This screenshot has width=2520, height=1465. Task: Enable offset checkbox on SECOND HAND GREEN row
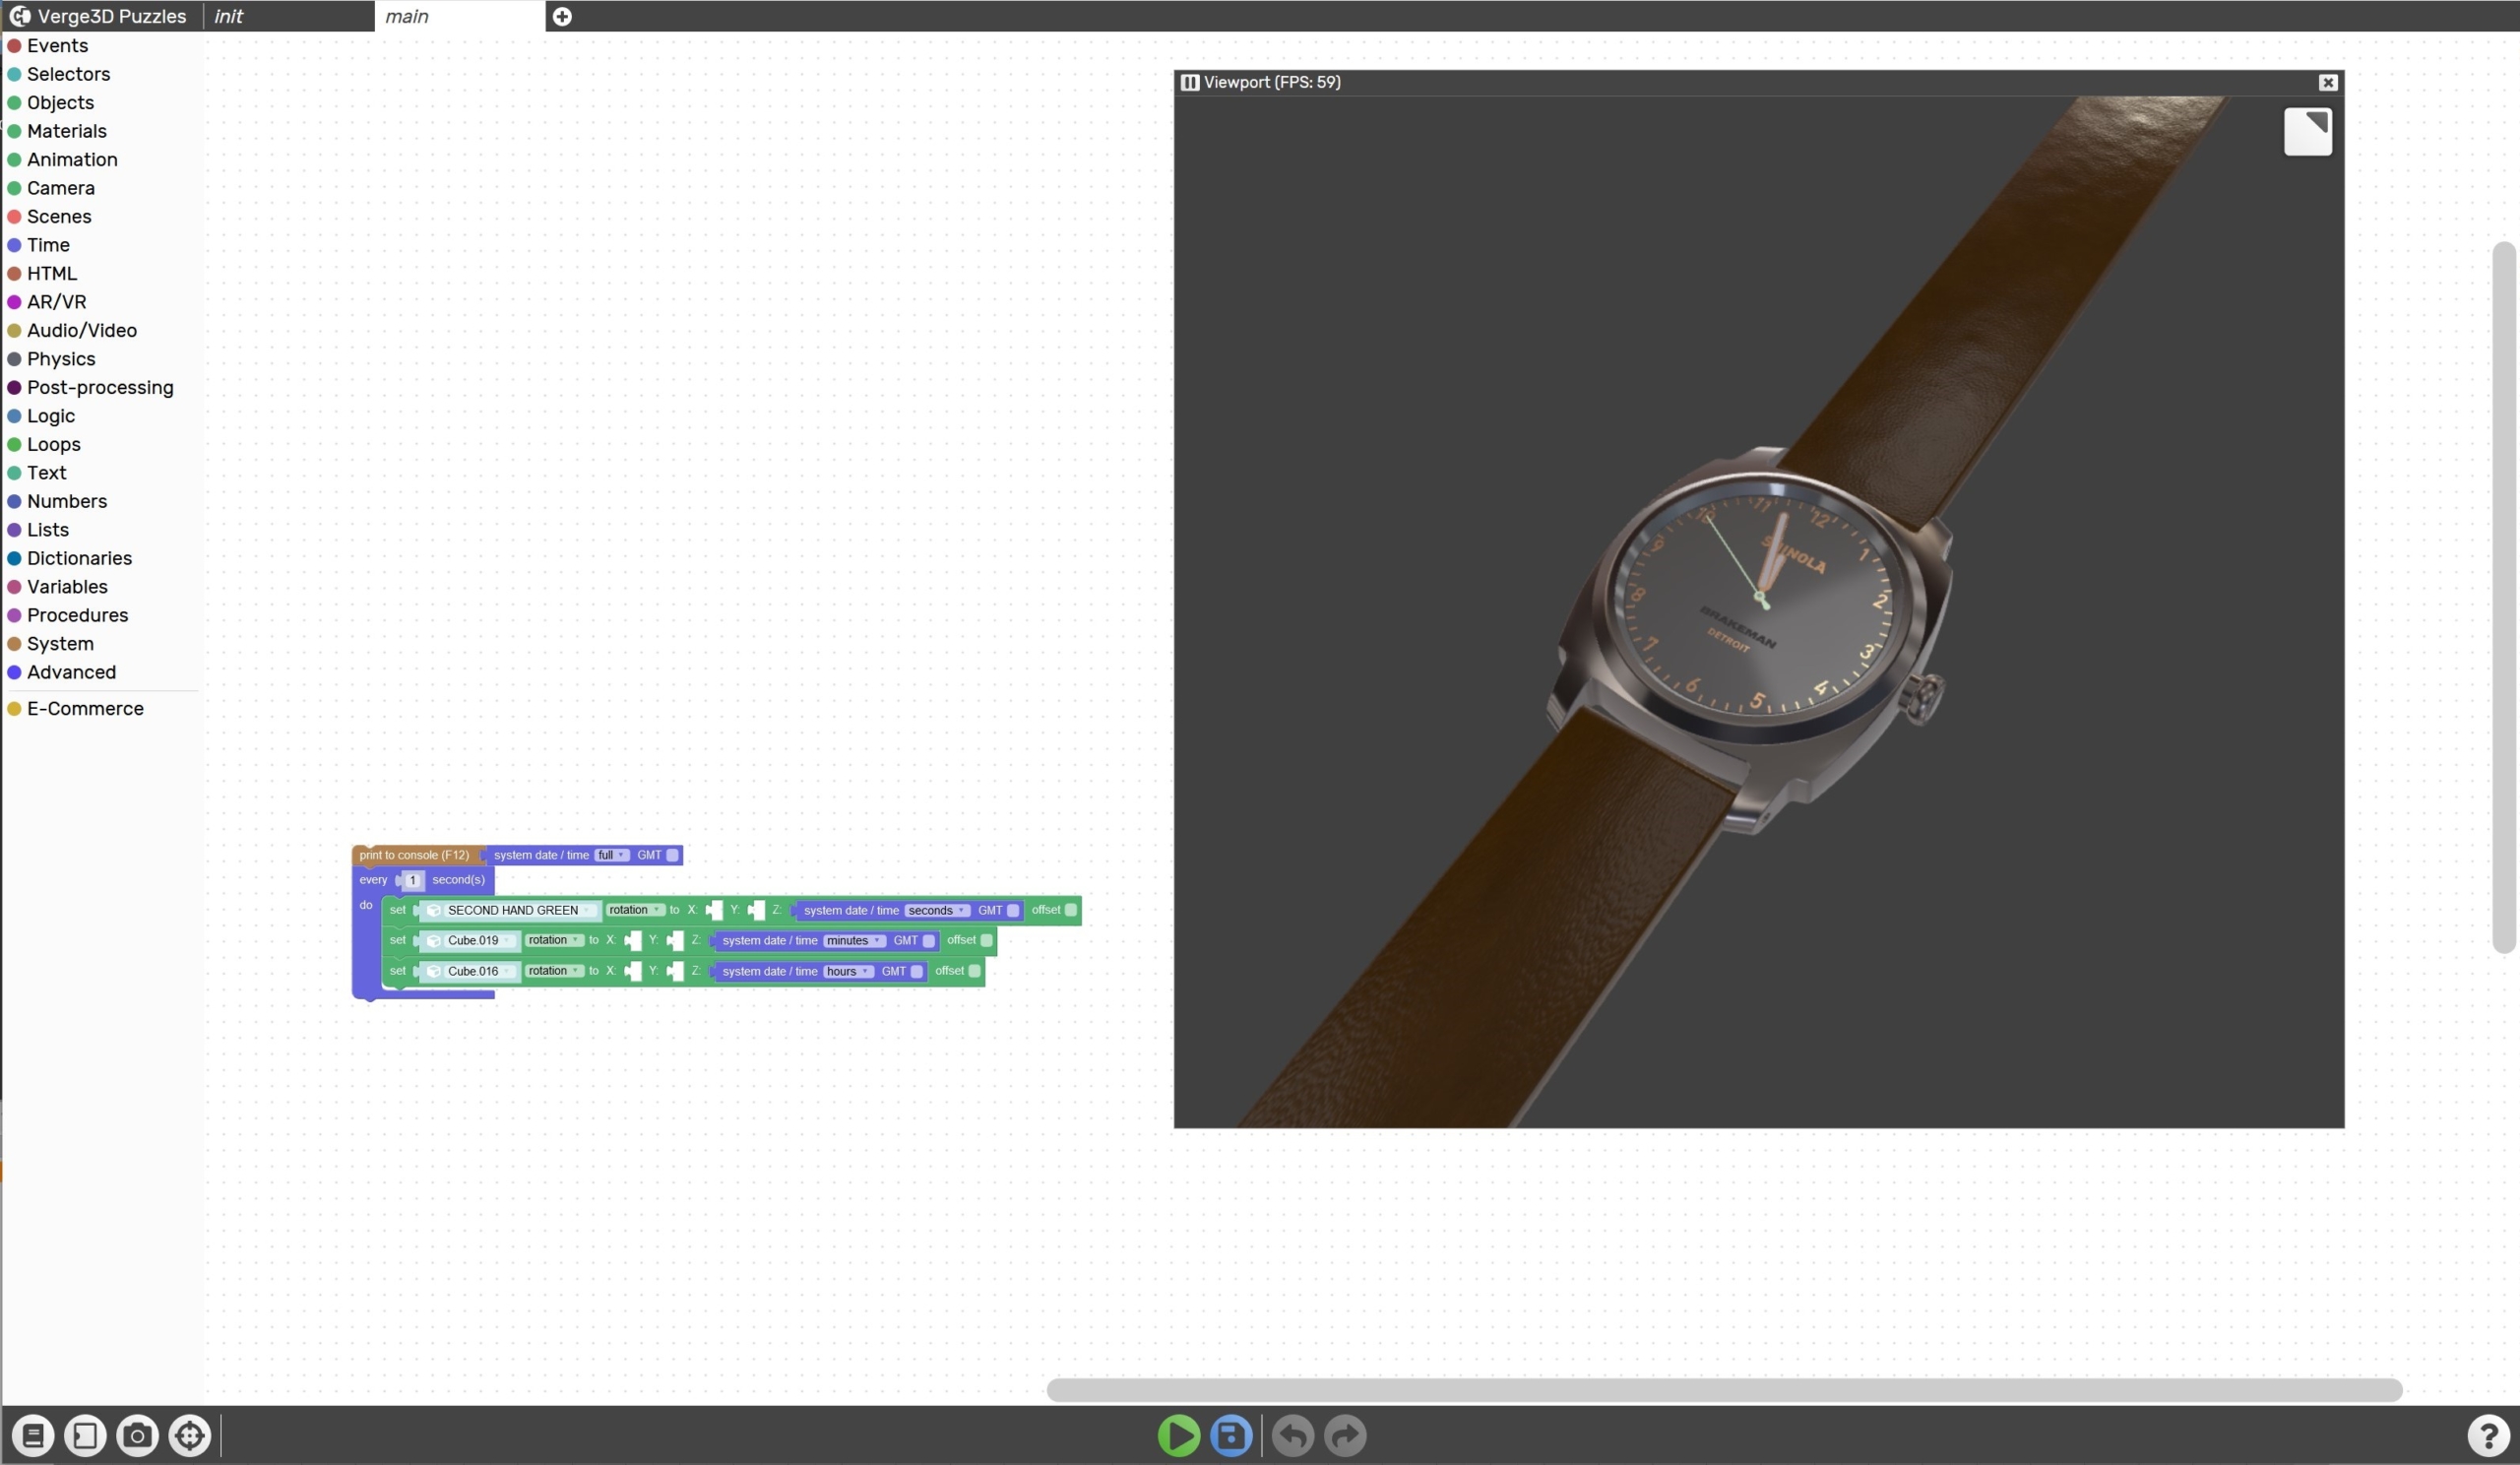pyautogui.click(x=1070, y=910)
